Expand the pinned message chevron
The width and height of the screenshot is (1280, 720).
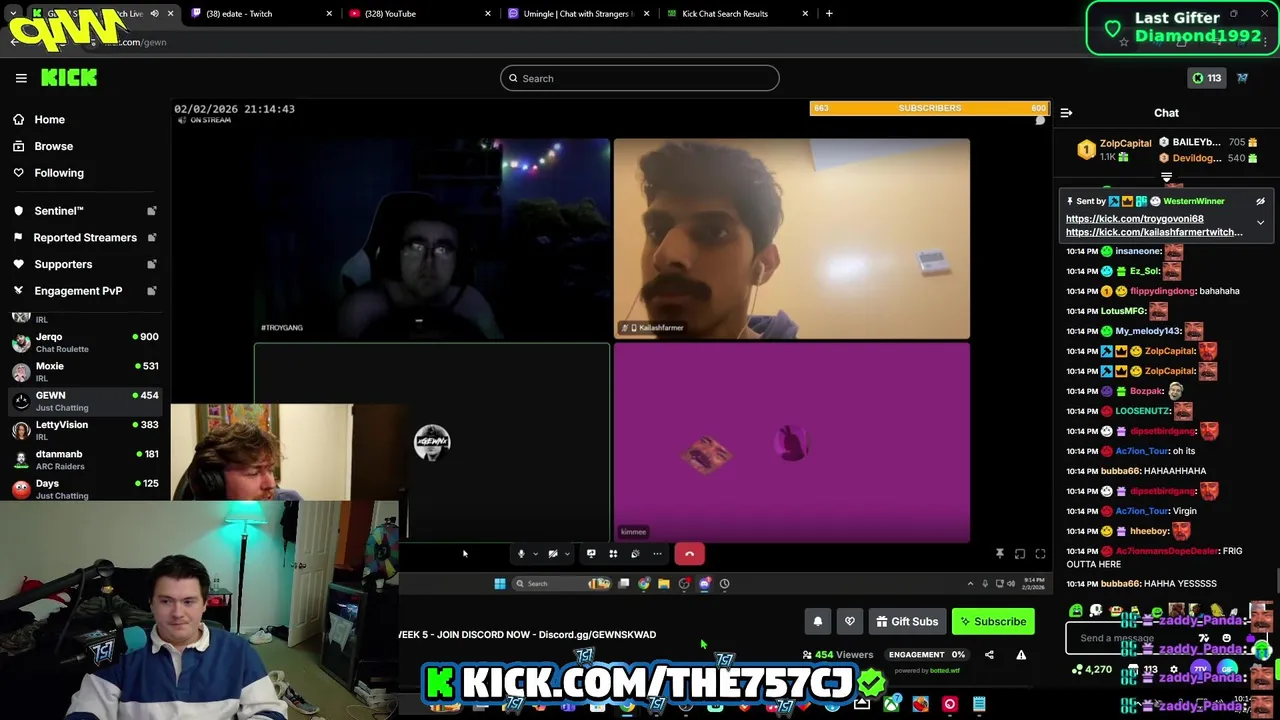[x=1260, y=223]
